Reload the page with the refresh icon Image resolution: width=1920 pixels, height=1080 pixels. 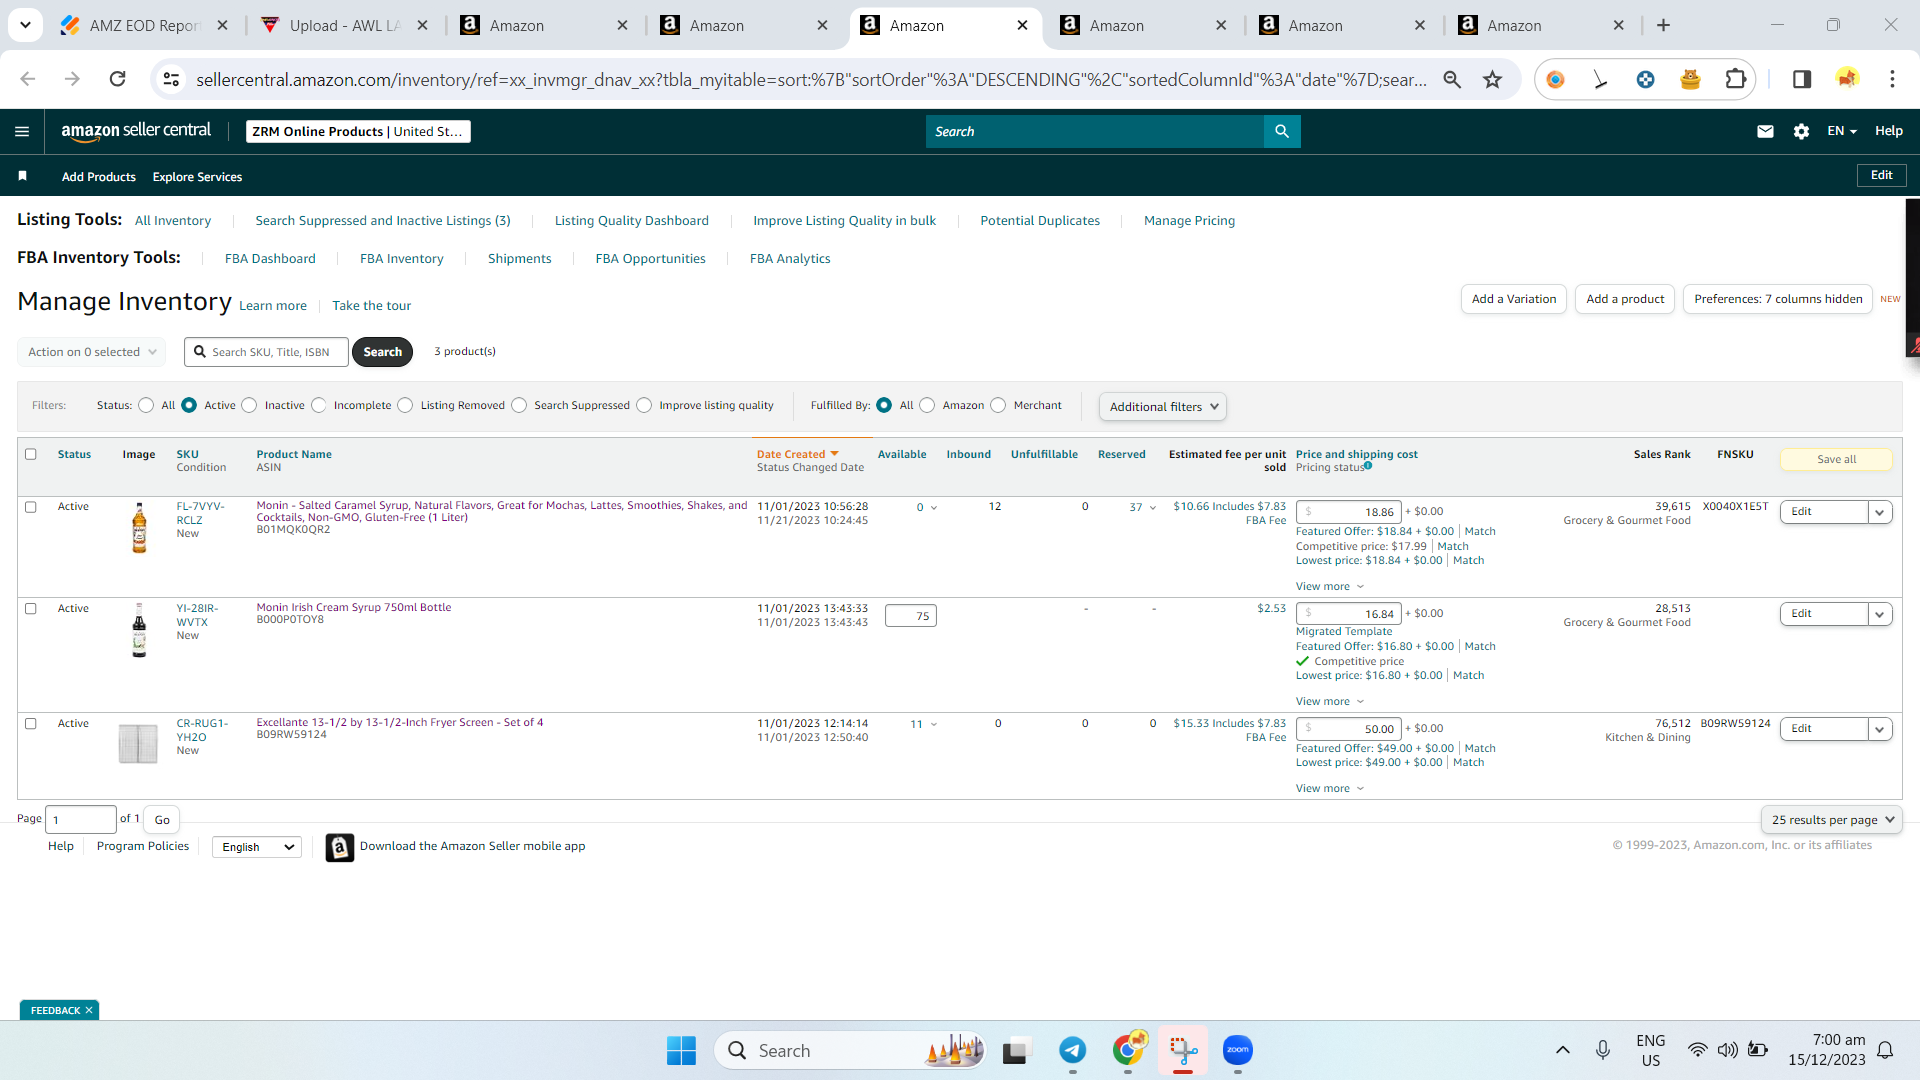[117, 79]
